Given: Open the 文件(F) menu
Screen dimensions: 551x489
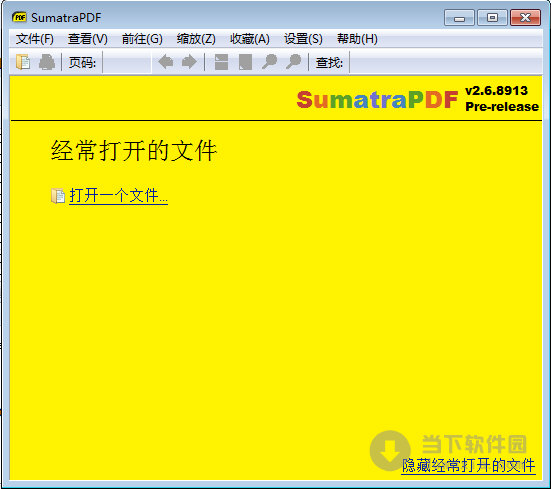Looking at the screenshot, I should pos(34,39).
